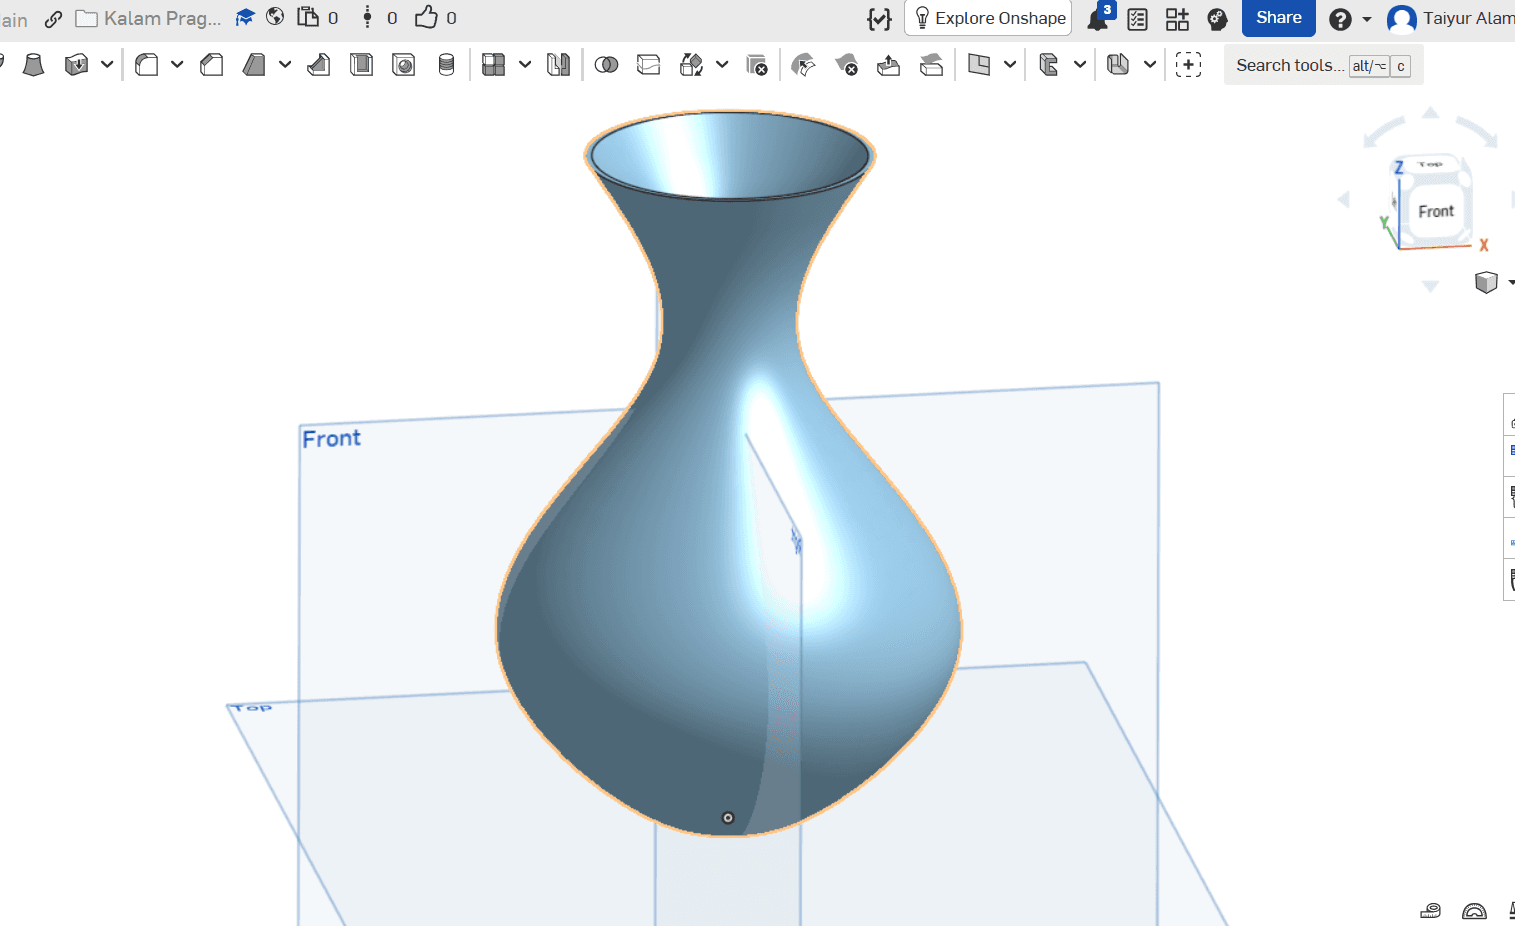
Task: Click the dashed-box add custom features icon
Action: click(1188, 65)
